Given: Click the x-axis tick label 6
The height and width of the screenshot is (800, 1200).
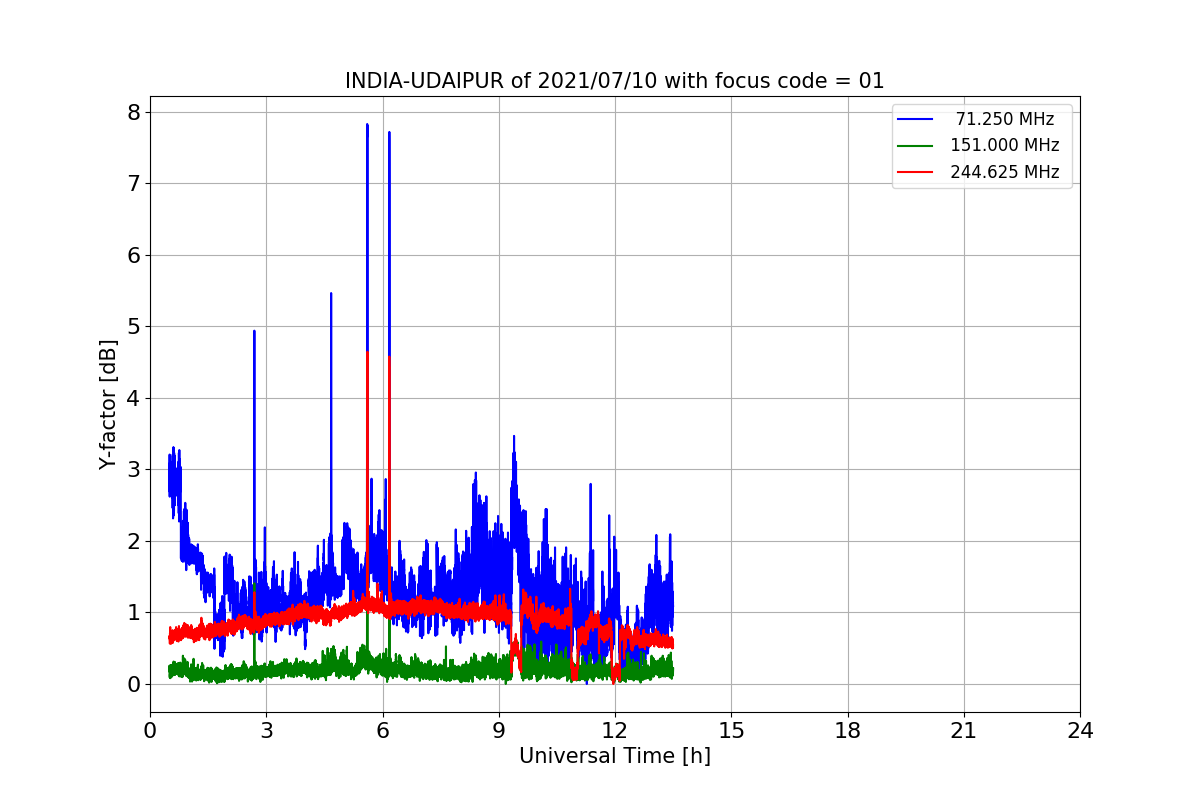Looking at the screenshot, I should 382,731.
